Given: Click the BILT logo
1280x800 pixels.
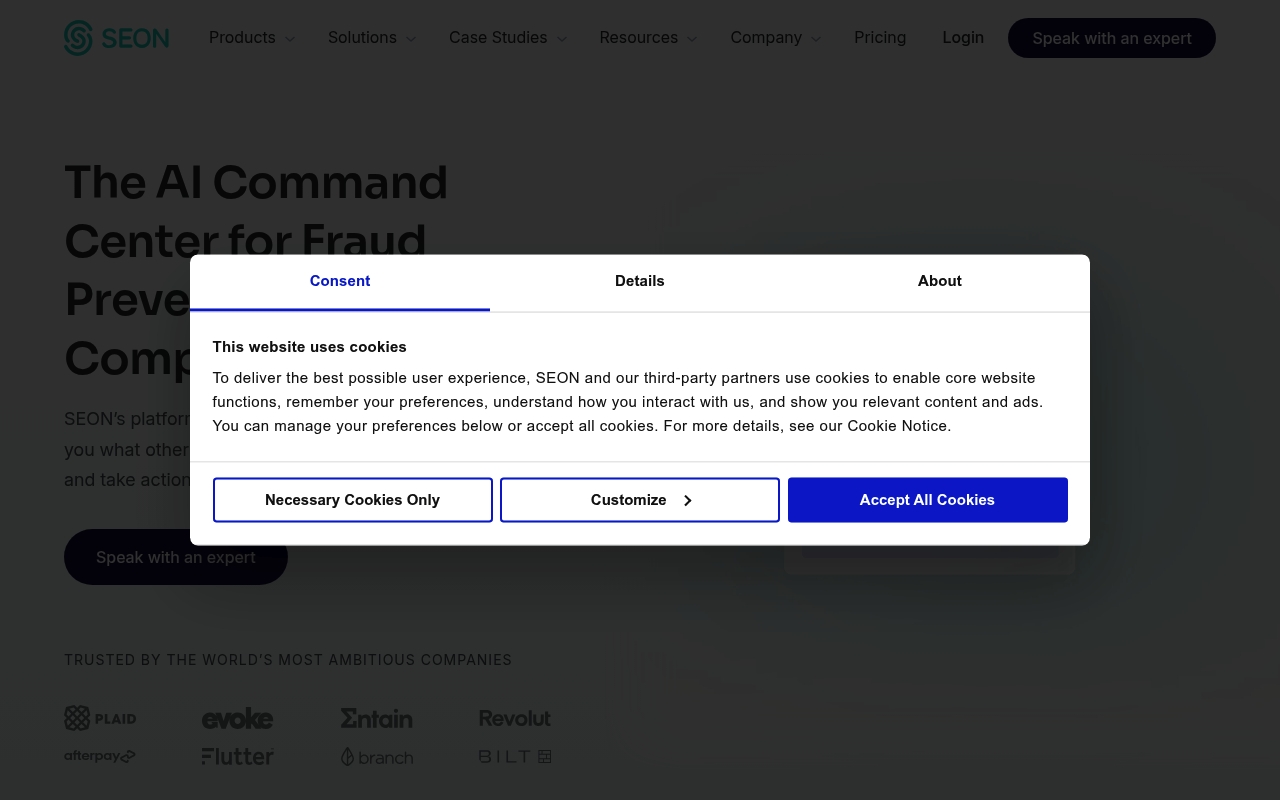Looking at the screenshot, I should [x=515, y=756].
